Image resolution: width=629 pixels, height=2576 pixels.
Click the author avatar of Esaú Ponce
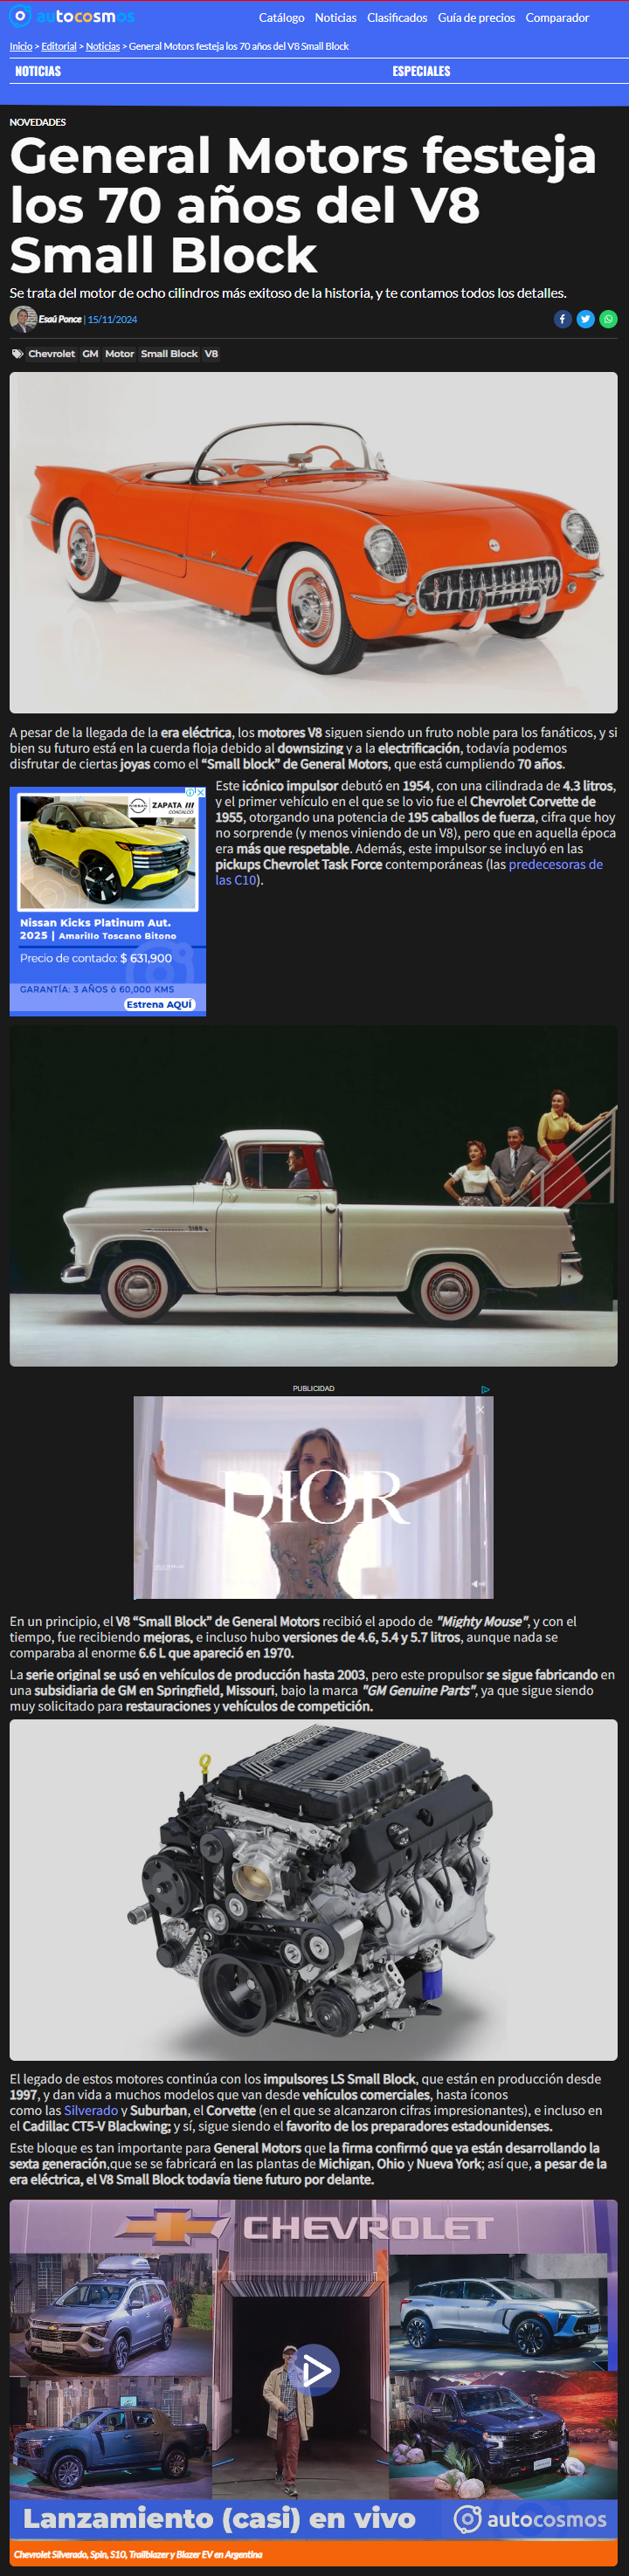pyautogui.click(x=23, y=319)
